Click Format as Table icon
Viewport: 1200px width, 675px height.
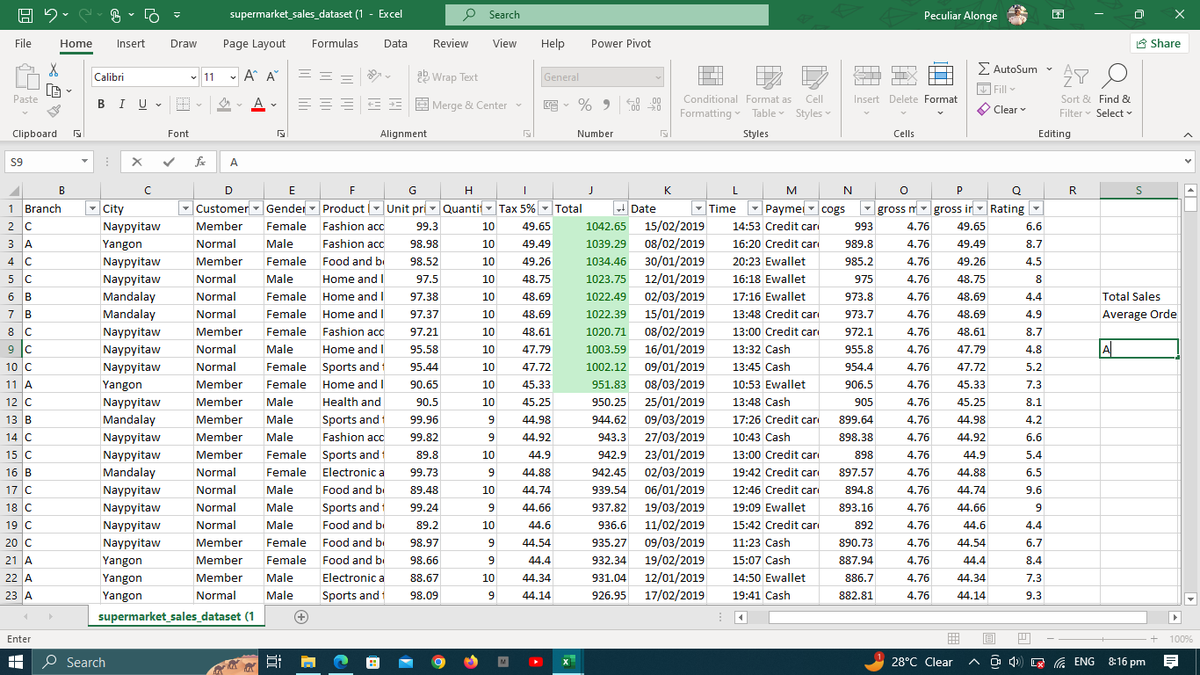(x=768, y=79)
